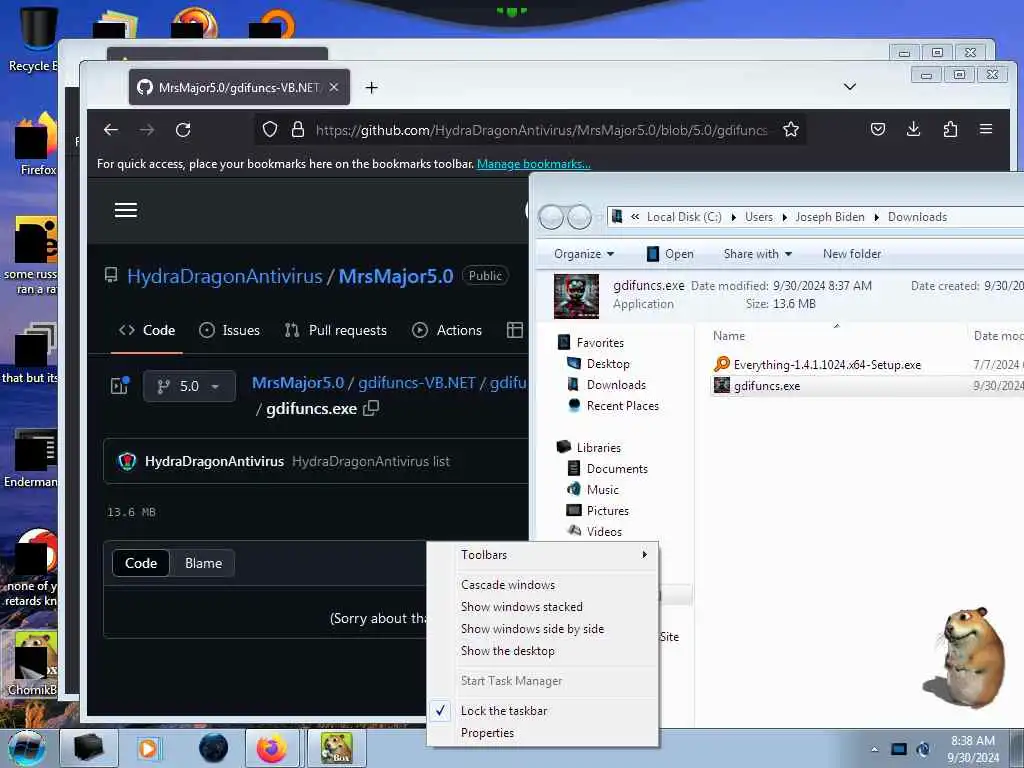This screenshot has width=1024, height=768.
Task: Open Firefox downloads panel
Action: pyautogui.click(x=914, y=129)
